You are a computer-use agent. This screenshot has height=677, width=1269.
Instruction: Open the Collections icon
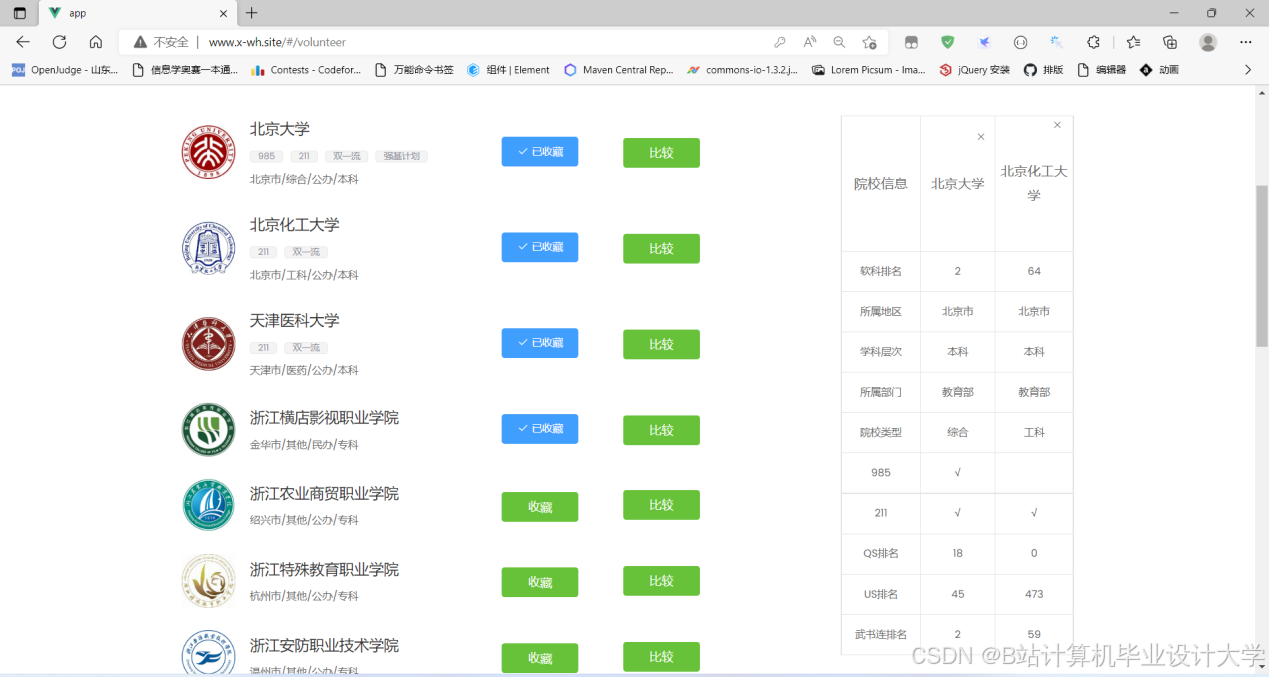(1170, 42)
